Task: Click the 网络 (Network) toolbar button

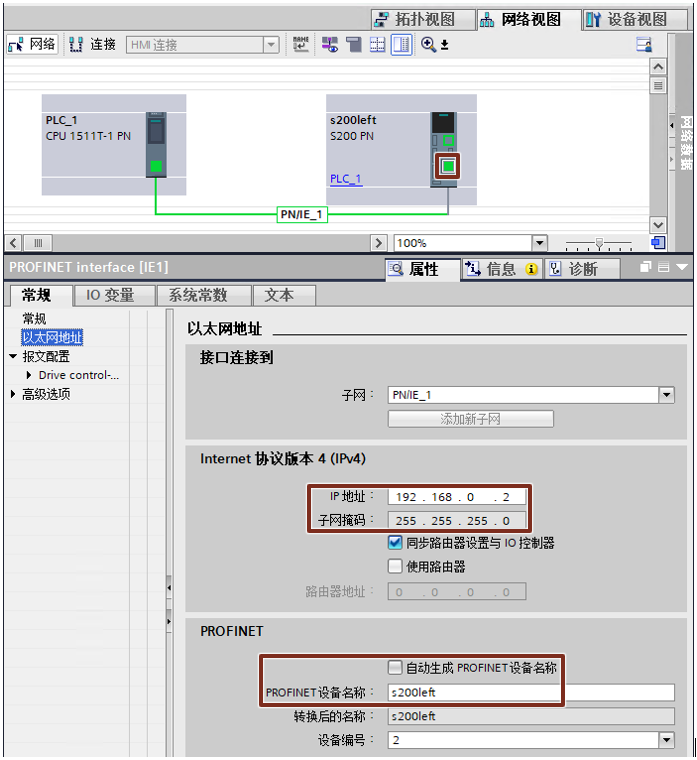Action: coord(32,44)
